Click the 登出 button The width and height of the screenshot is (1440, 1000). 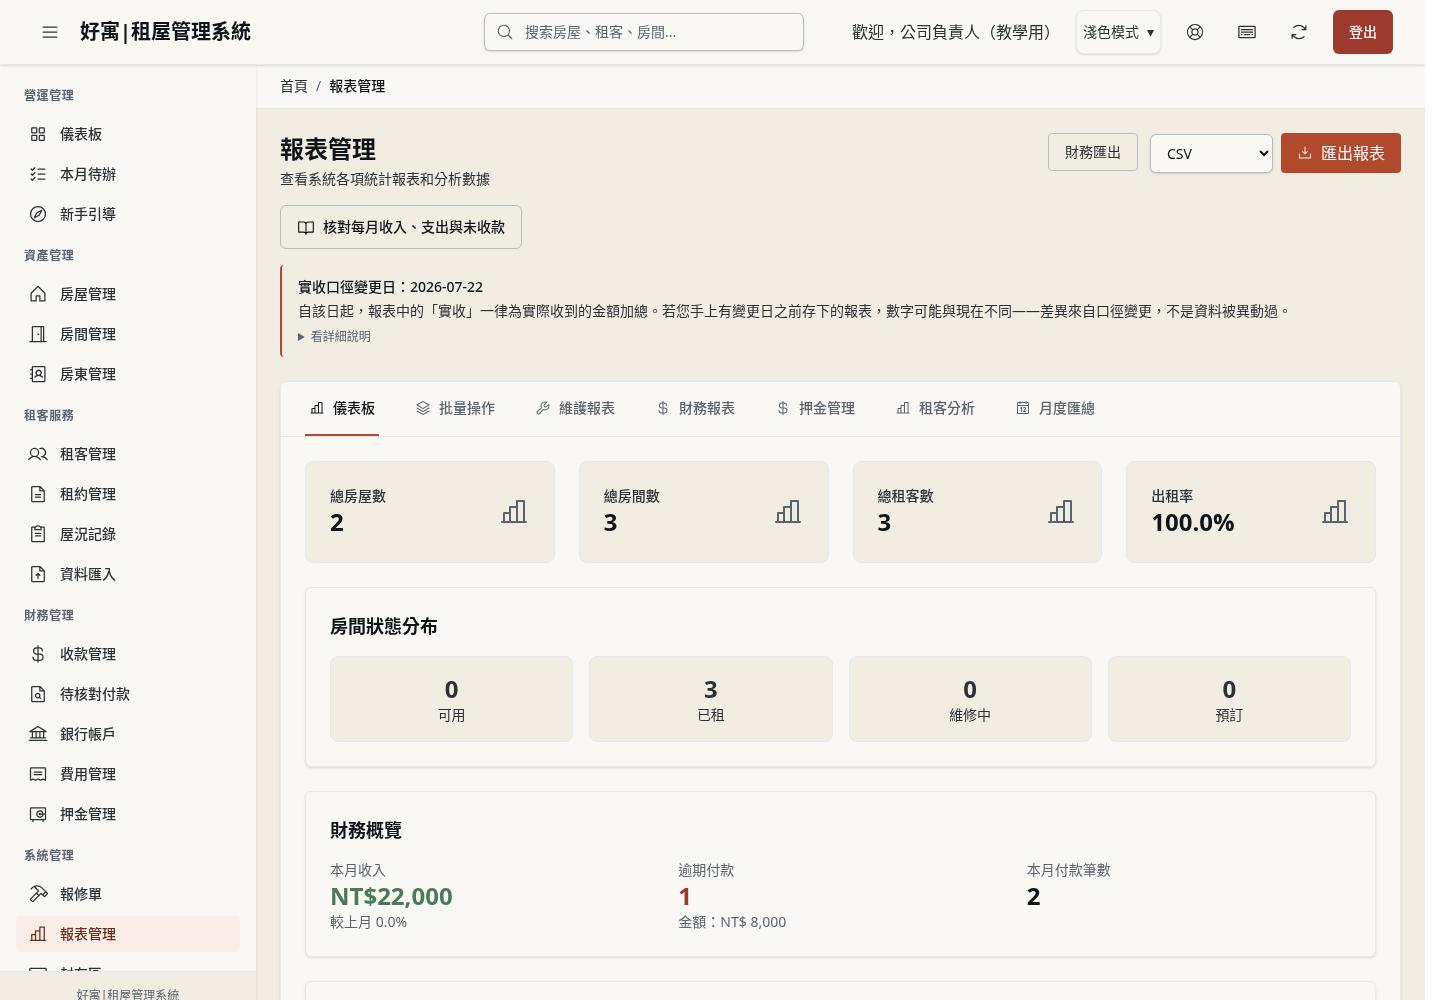pyautogui.click(x=1363, y=32)
